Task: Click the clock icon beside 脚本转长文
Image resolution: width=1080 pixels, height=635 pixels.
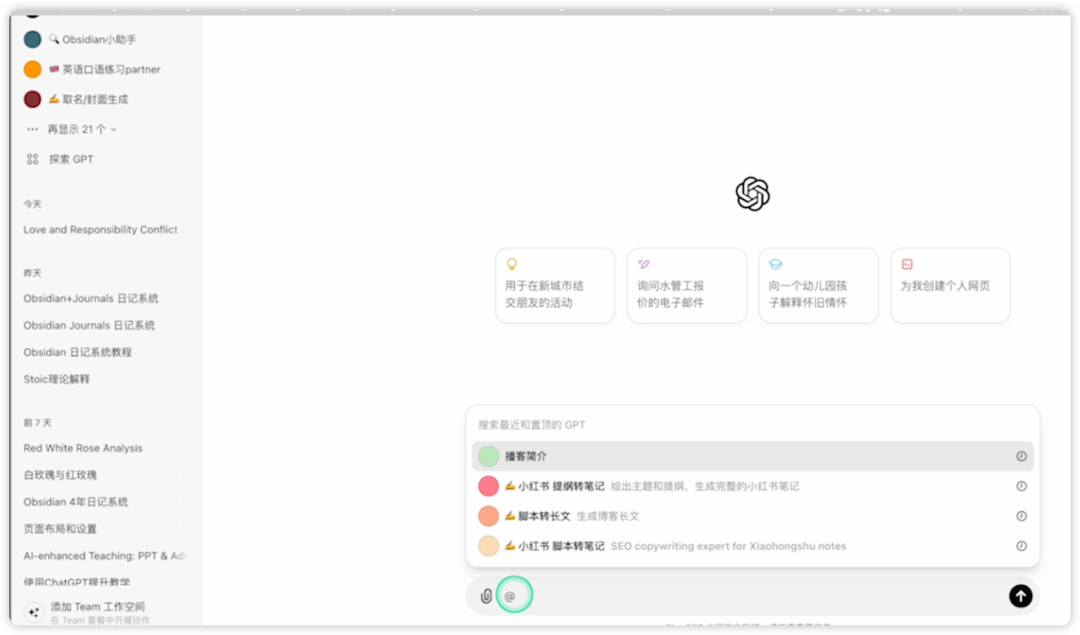Action: click(x=1021, y=516)
